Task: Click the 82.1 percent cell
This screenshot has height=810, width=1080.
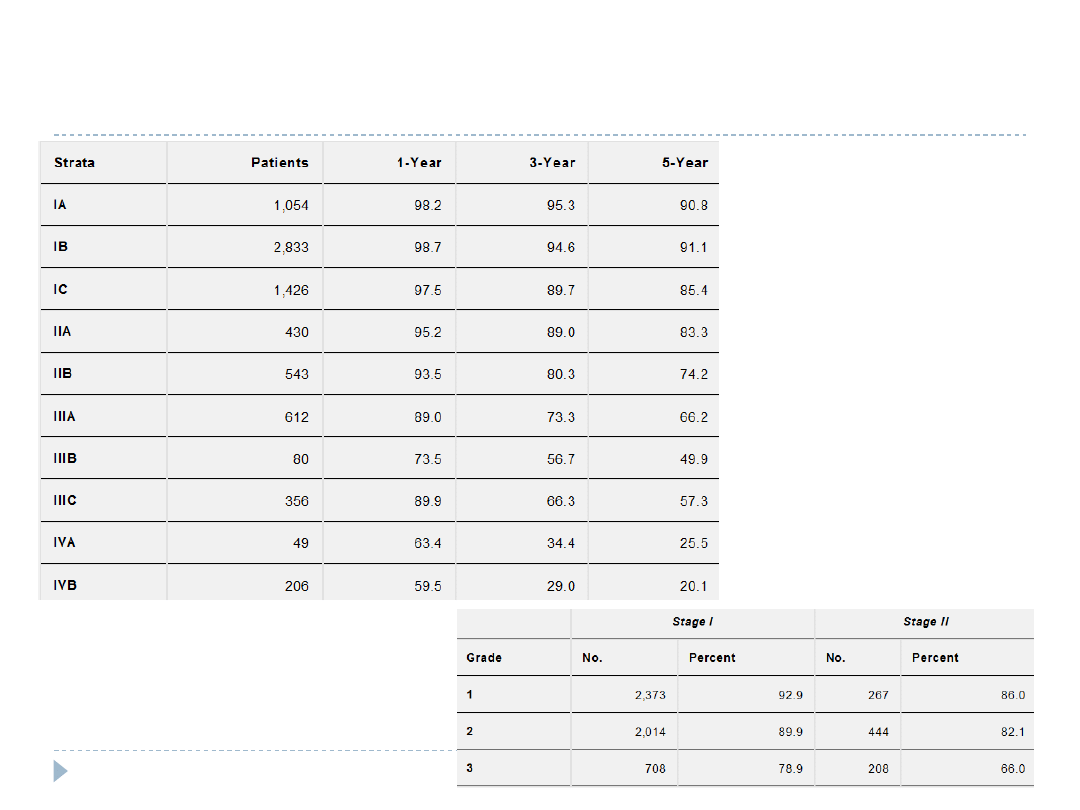Action: 1013,732
